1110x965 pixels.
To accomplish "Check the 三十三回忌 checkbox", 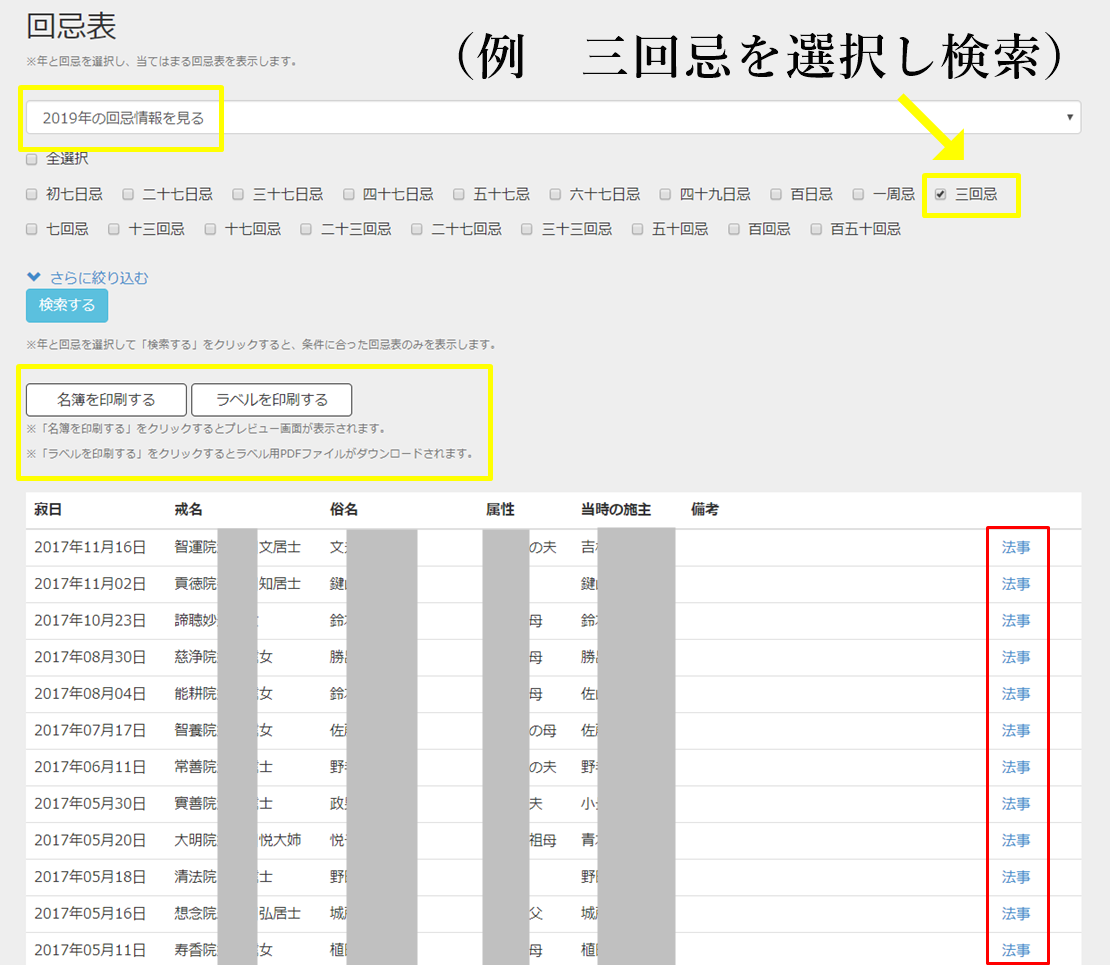I will coord(527,228).
